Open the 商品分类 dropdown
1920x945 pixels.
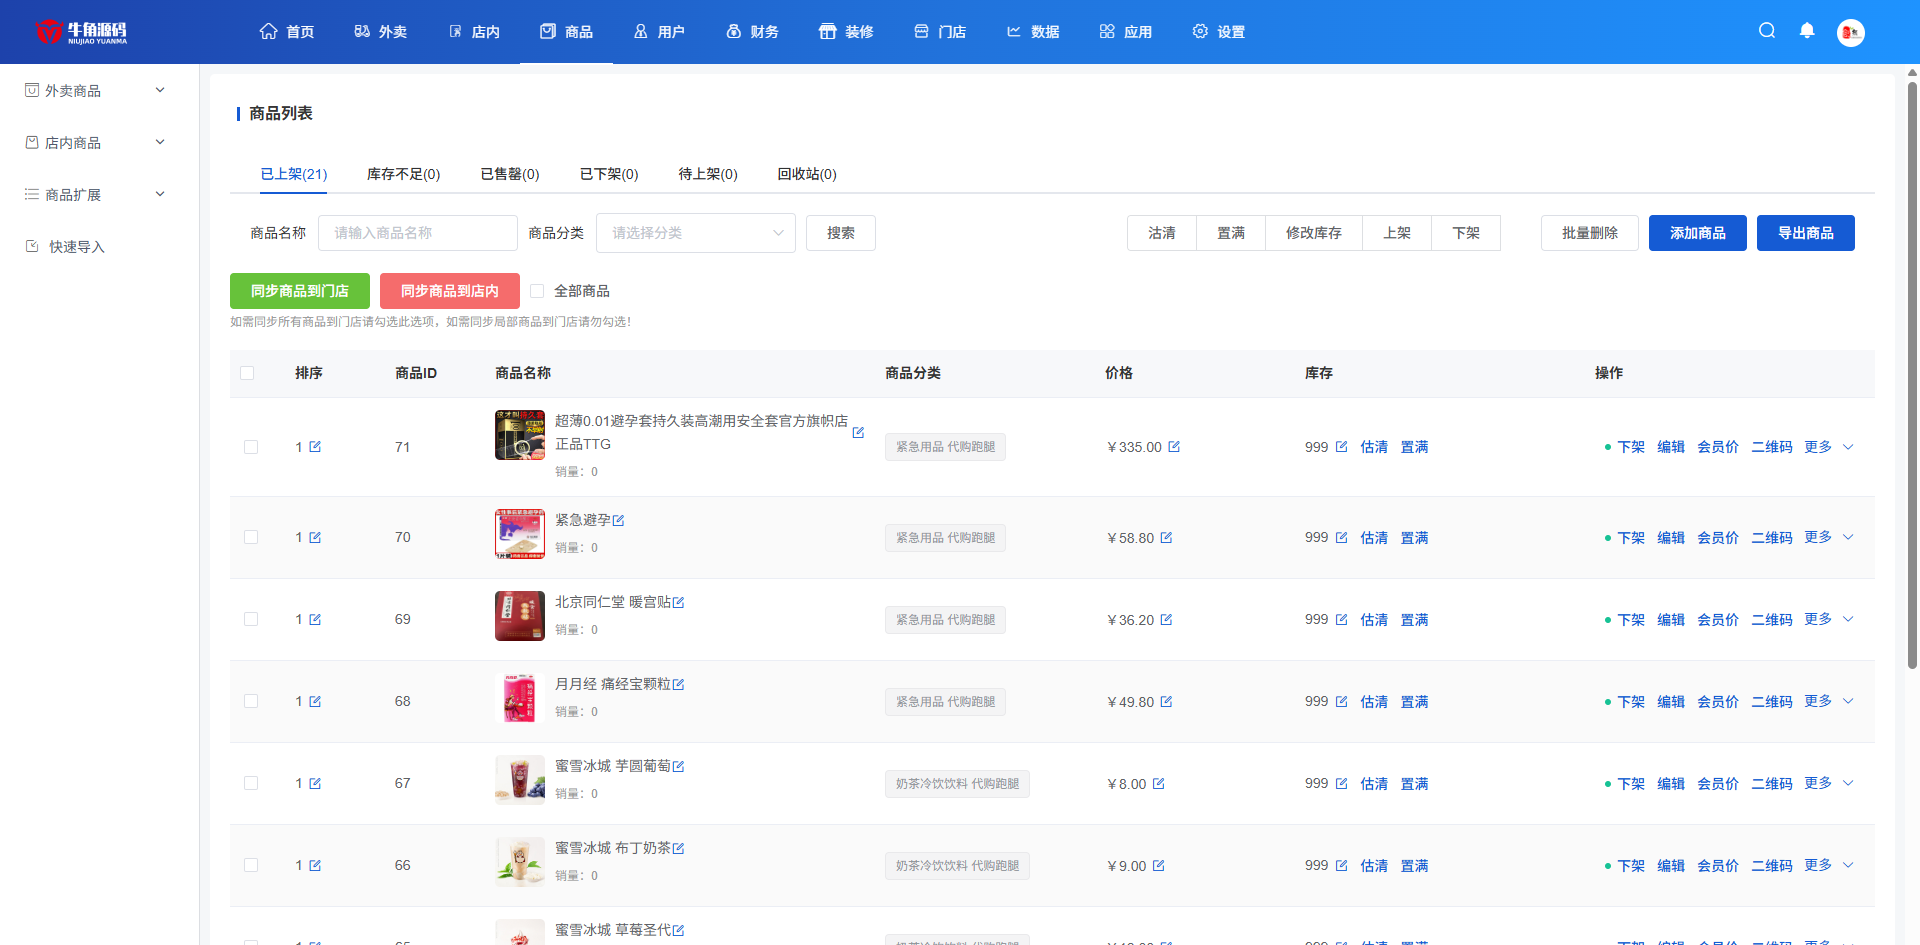[696, 233]
